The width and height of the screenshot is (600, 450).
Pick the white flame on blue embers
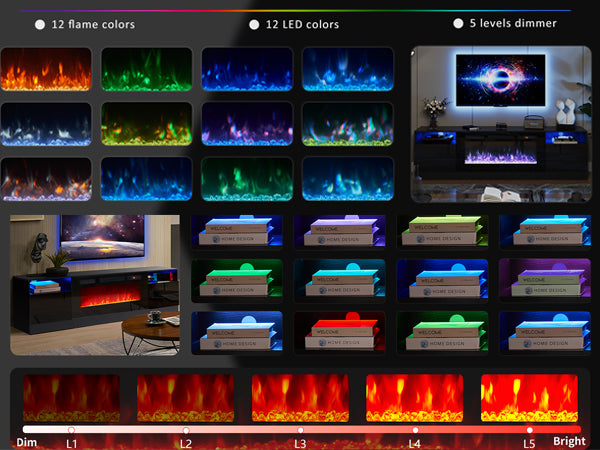[46, 124]
